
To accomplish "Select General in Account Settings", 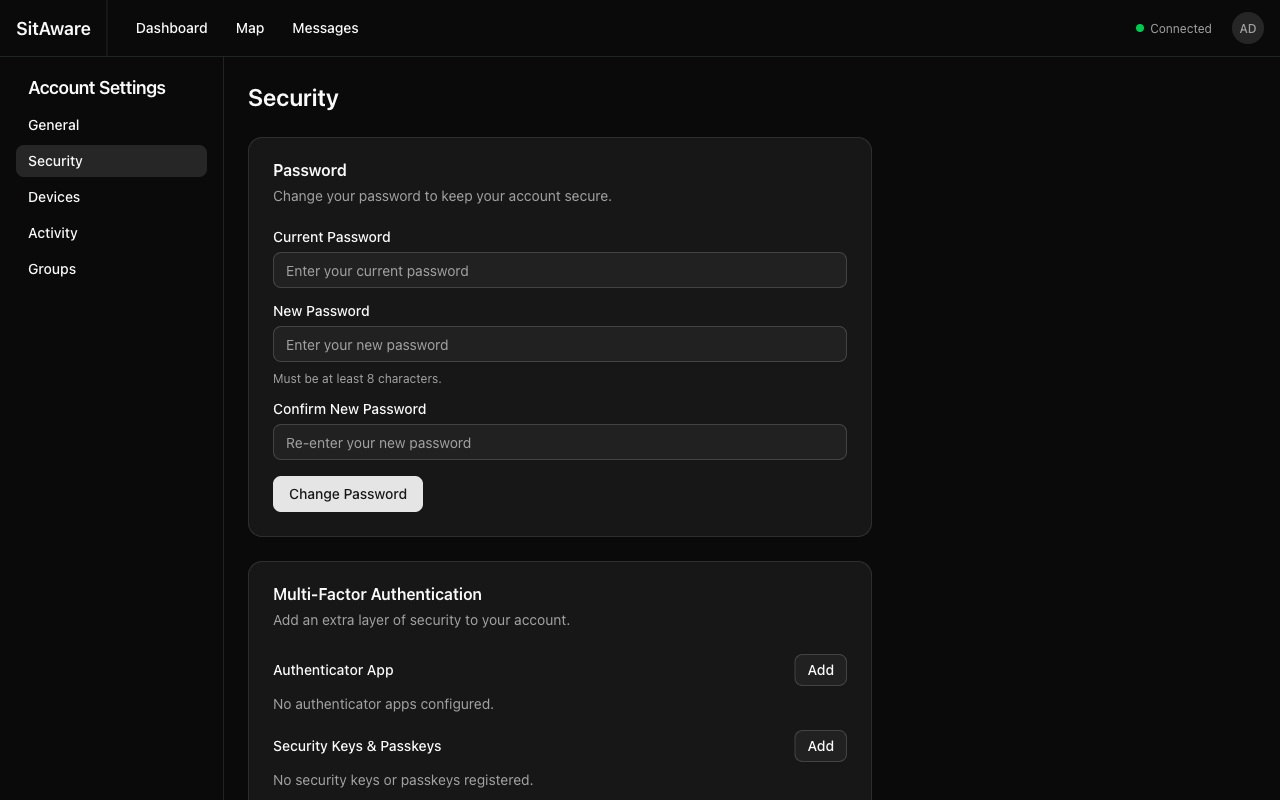I will (53, 125).
